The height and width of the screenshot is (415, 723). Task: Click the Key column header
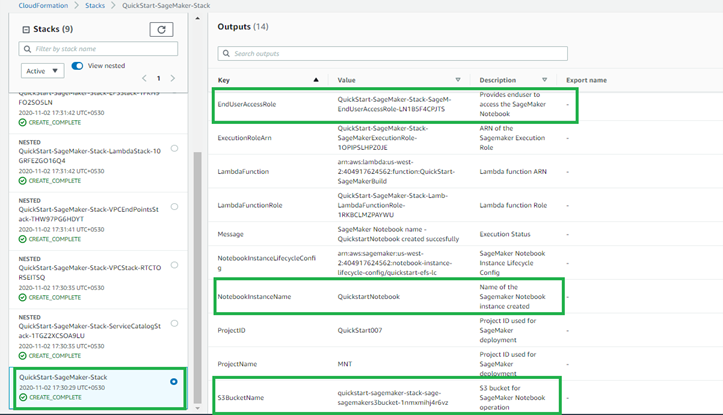pos(224,80)
